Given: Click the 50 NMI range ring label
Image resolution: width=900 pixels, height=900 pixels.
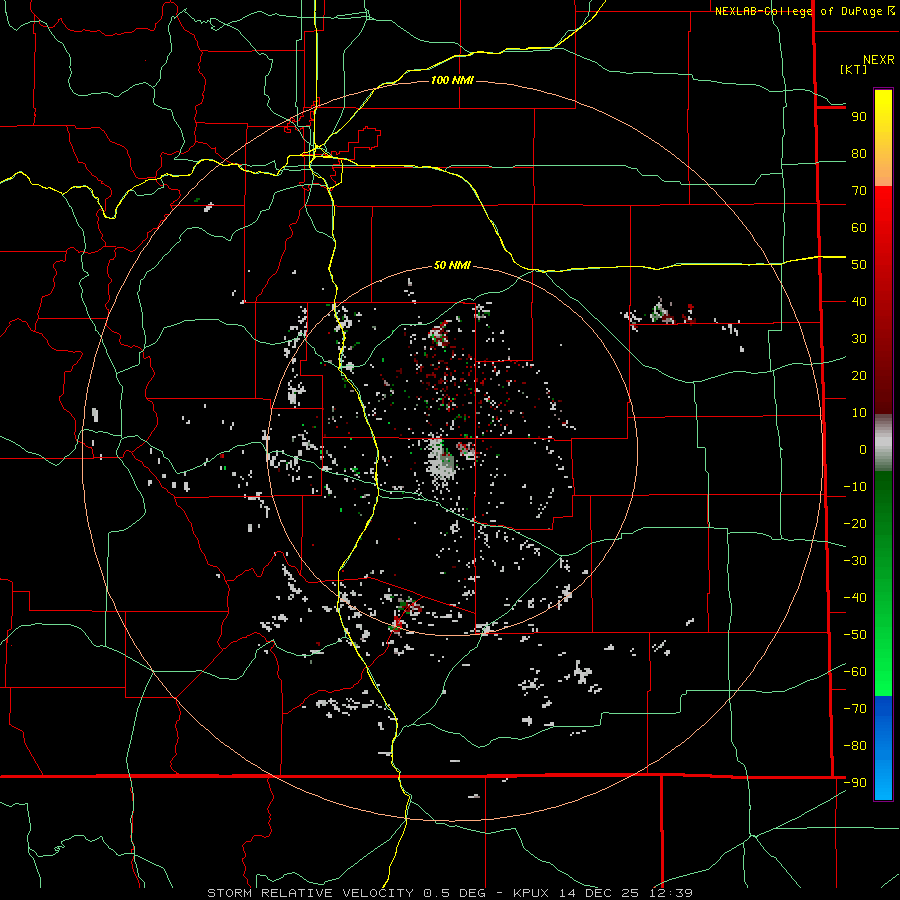Looking at the screenshot, I should [452, 265].
